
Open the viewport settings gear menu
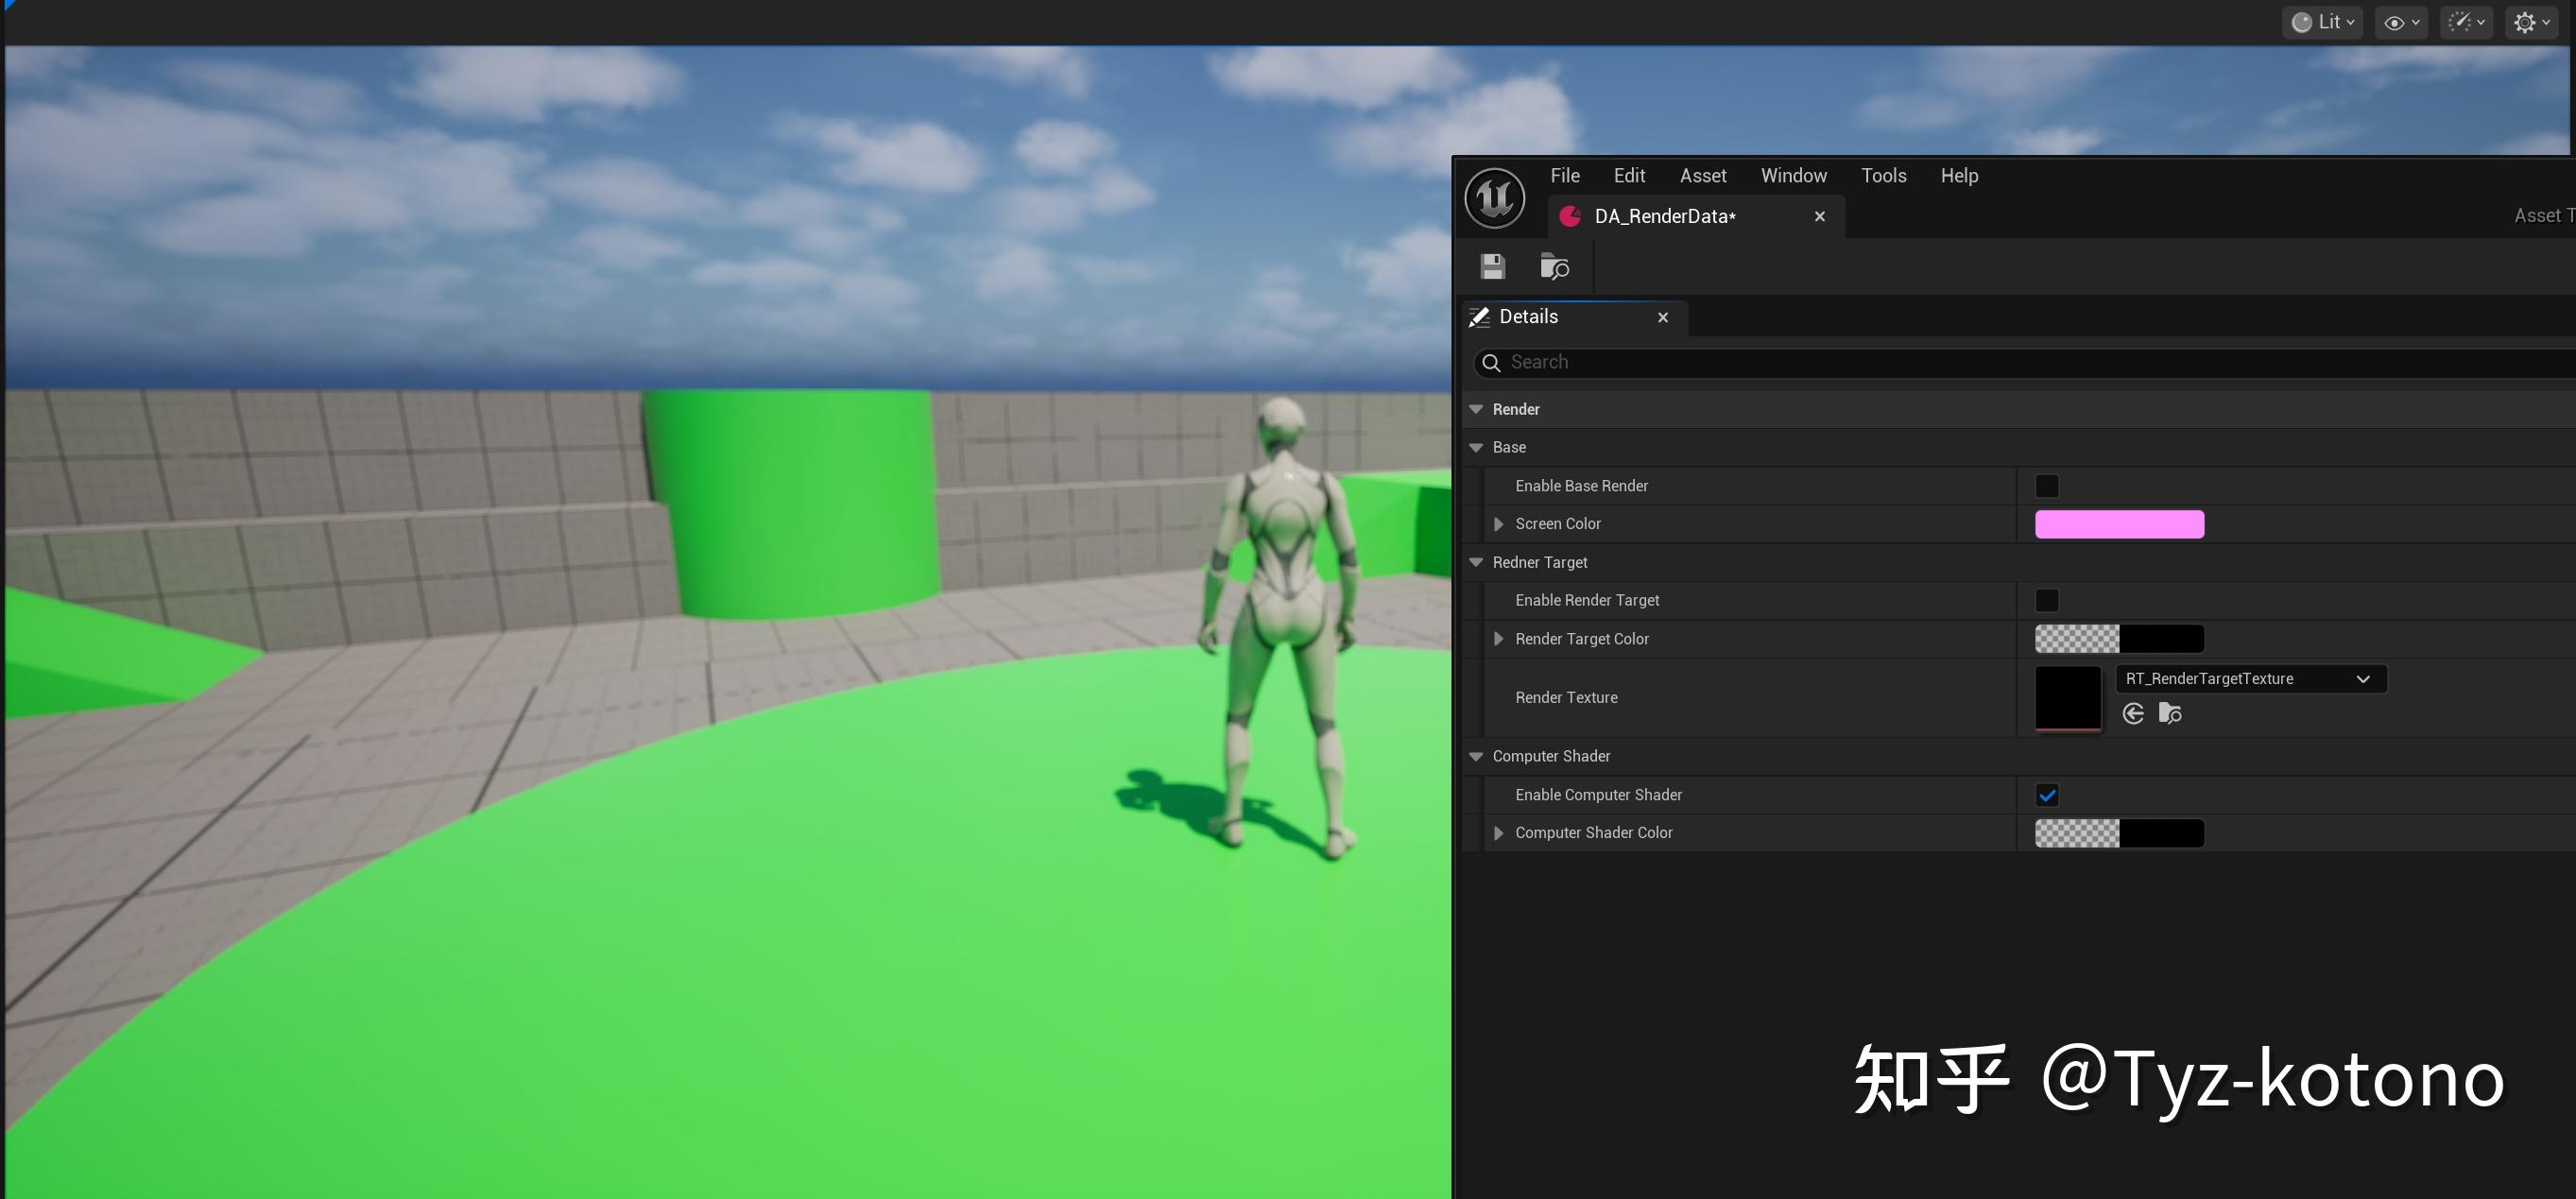(2531, 21)
